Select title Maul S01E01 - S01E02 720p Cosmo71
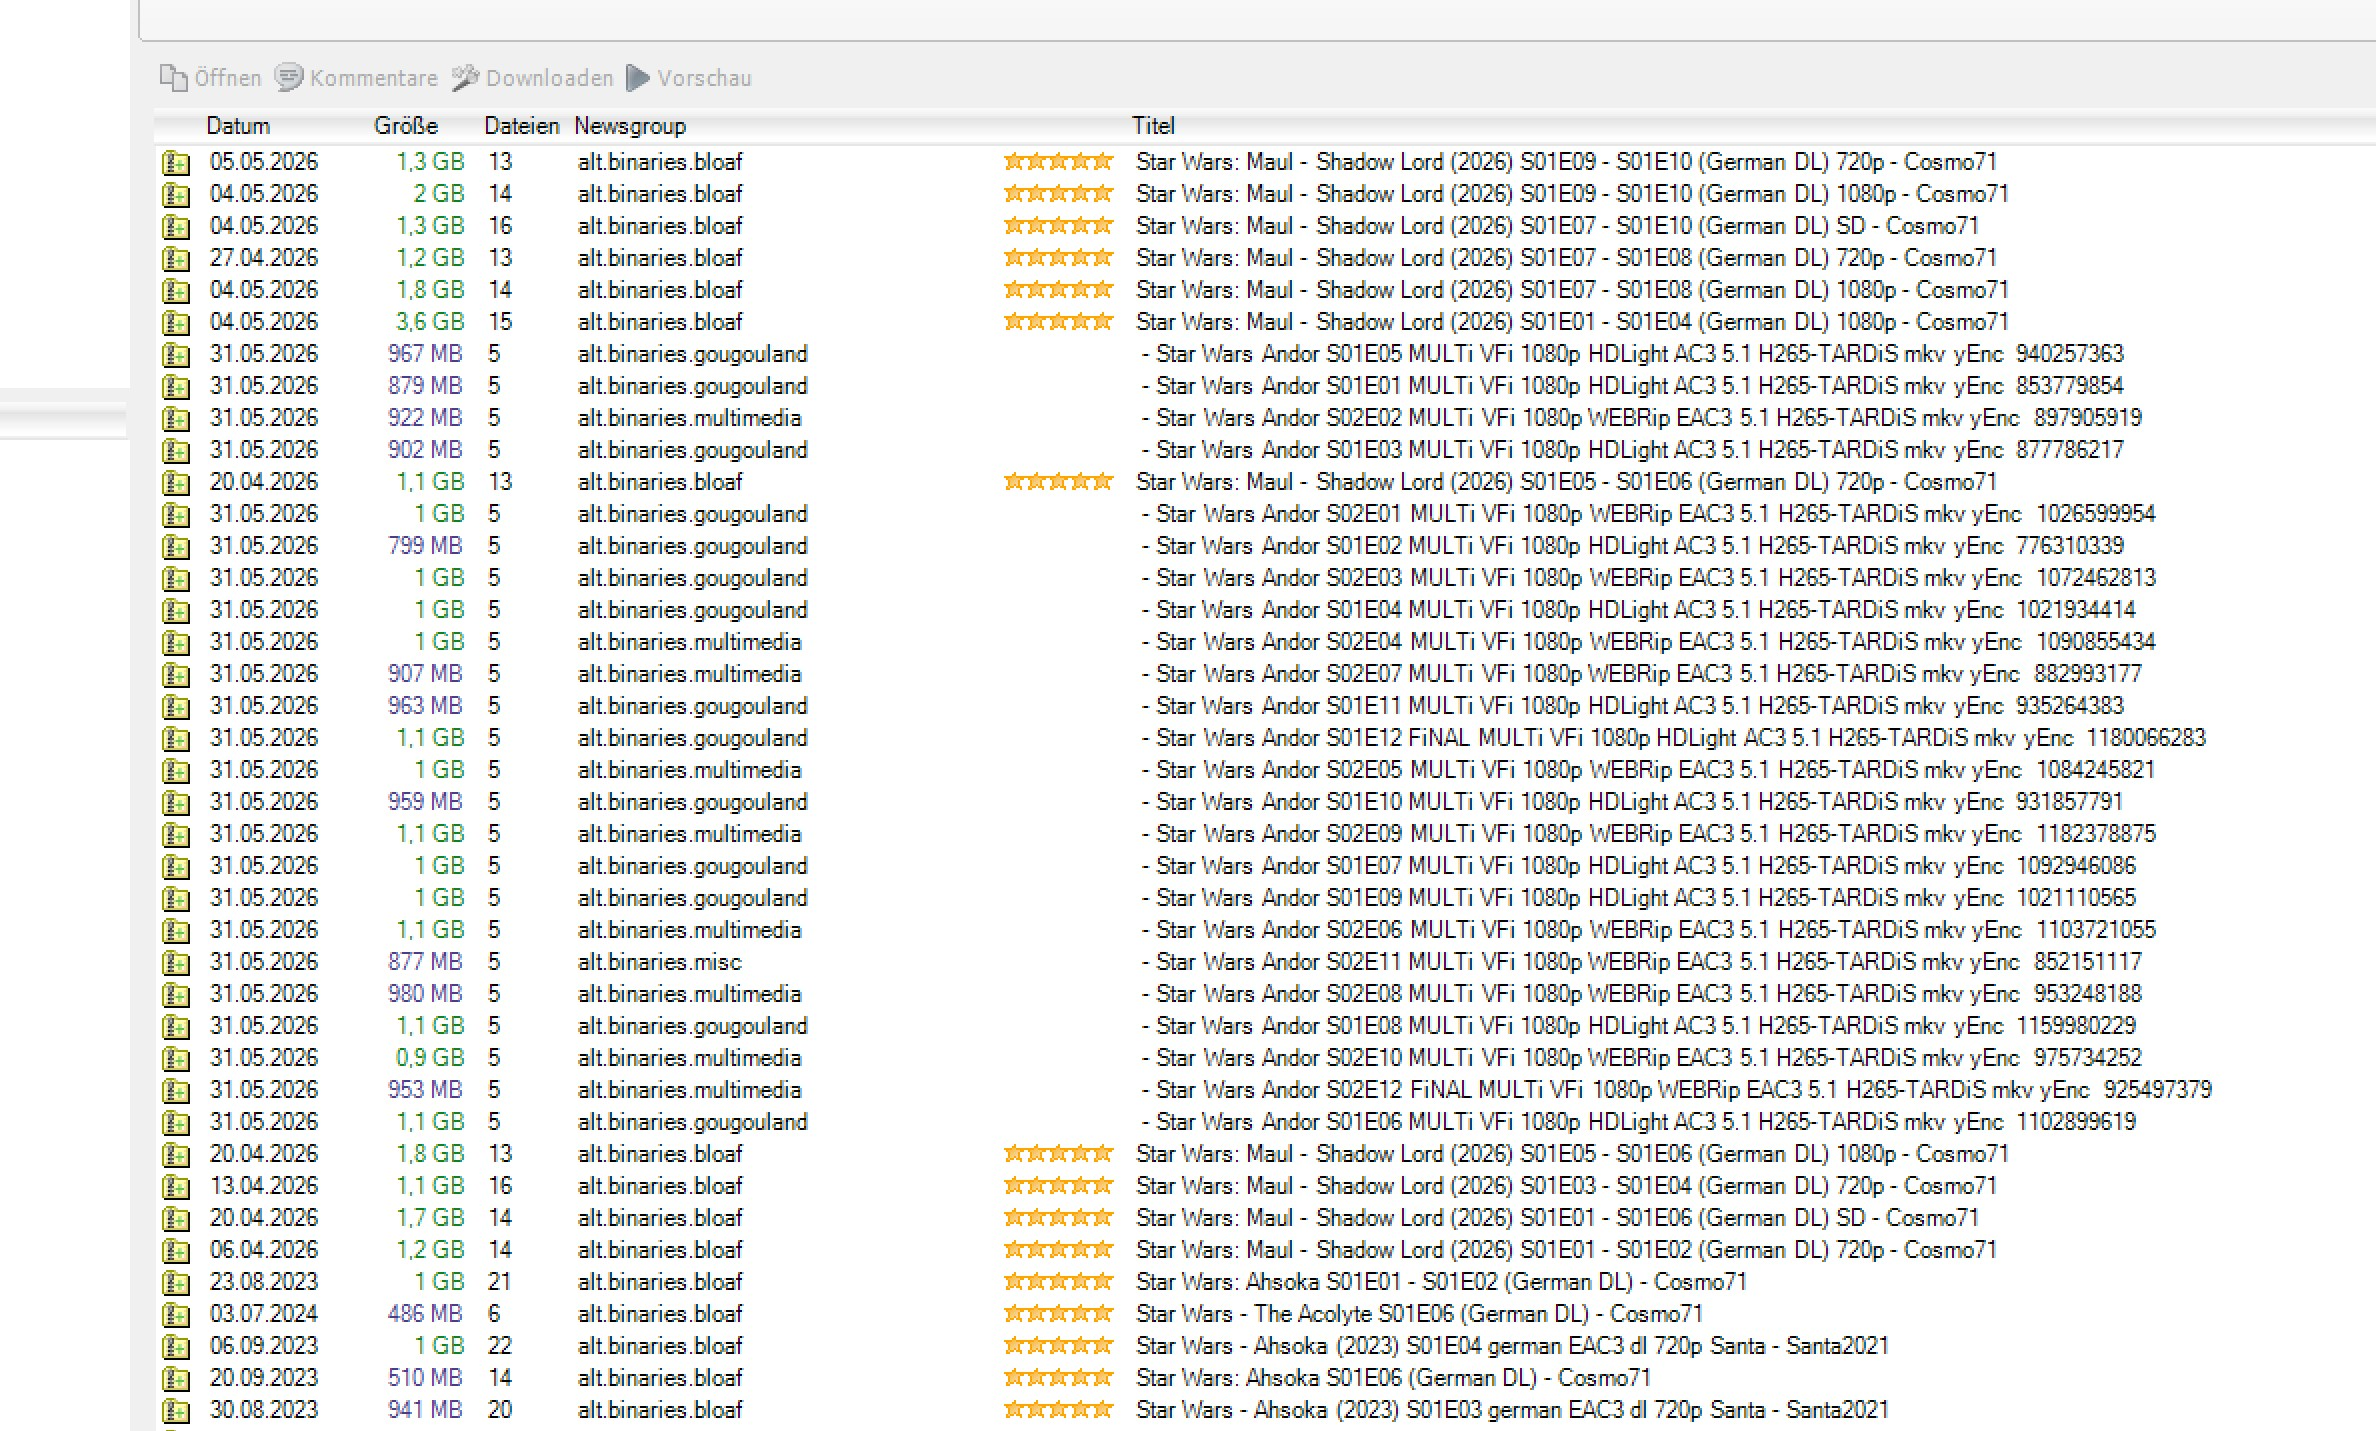Screen dimensions: 2376x1431 coord(1567,1250)
